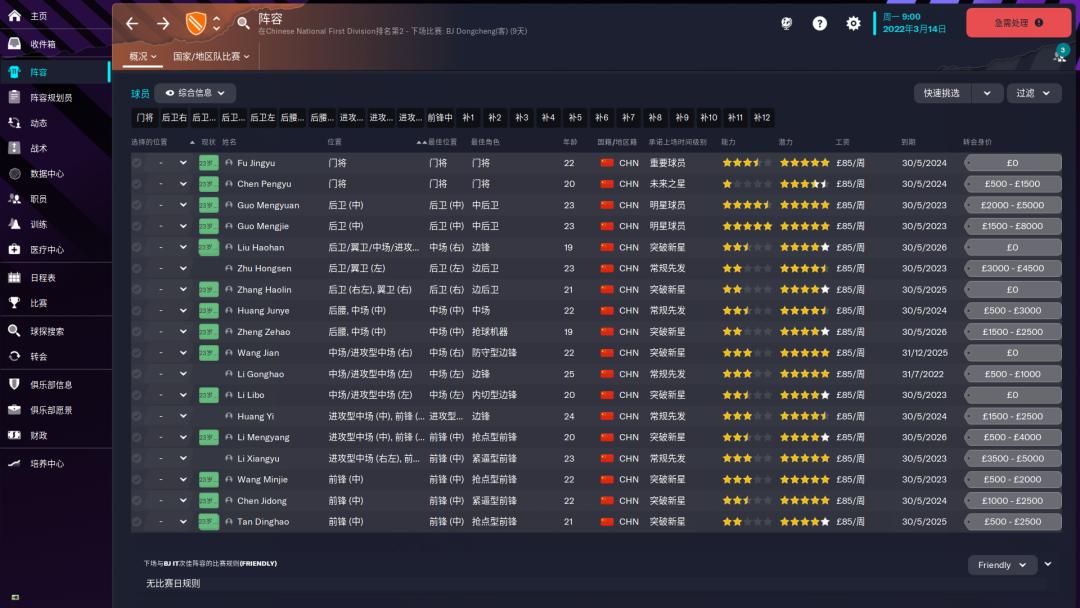Open the 主页 home icon in sidebar
Viewport: 1080px width, 608px height.
[14, 16]
